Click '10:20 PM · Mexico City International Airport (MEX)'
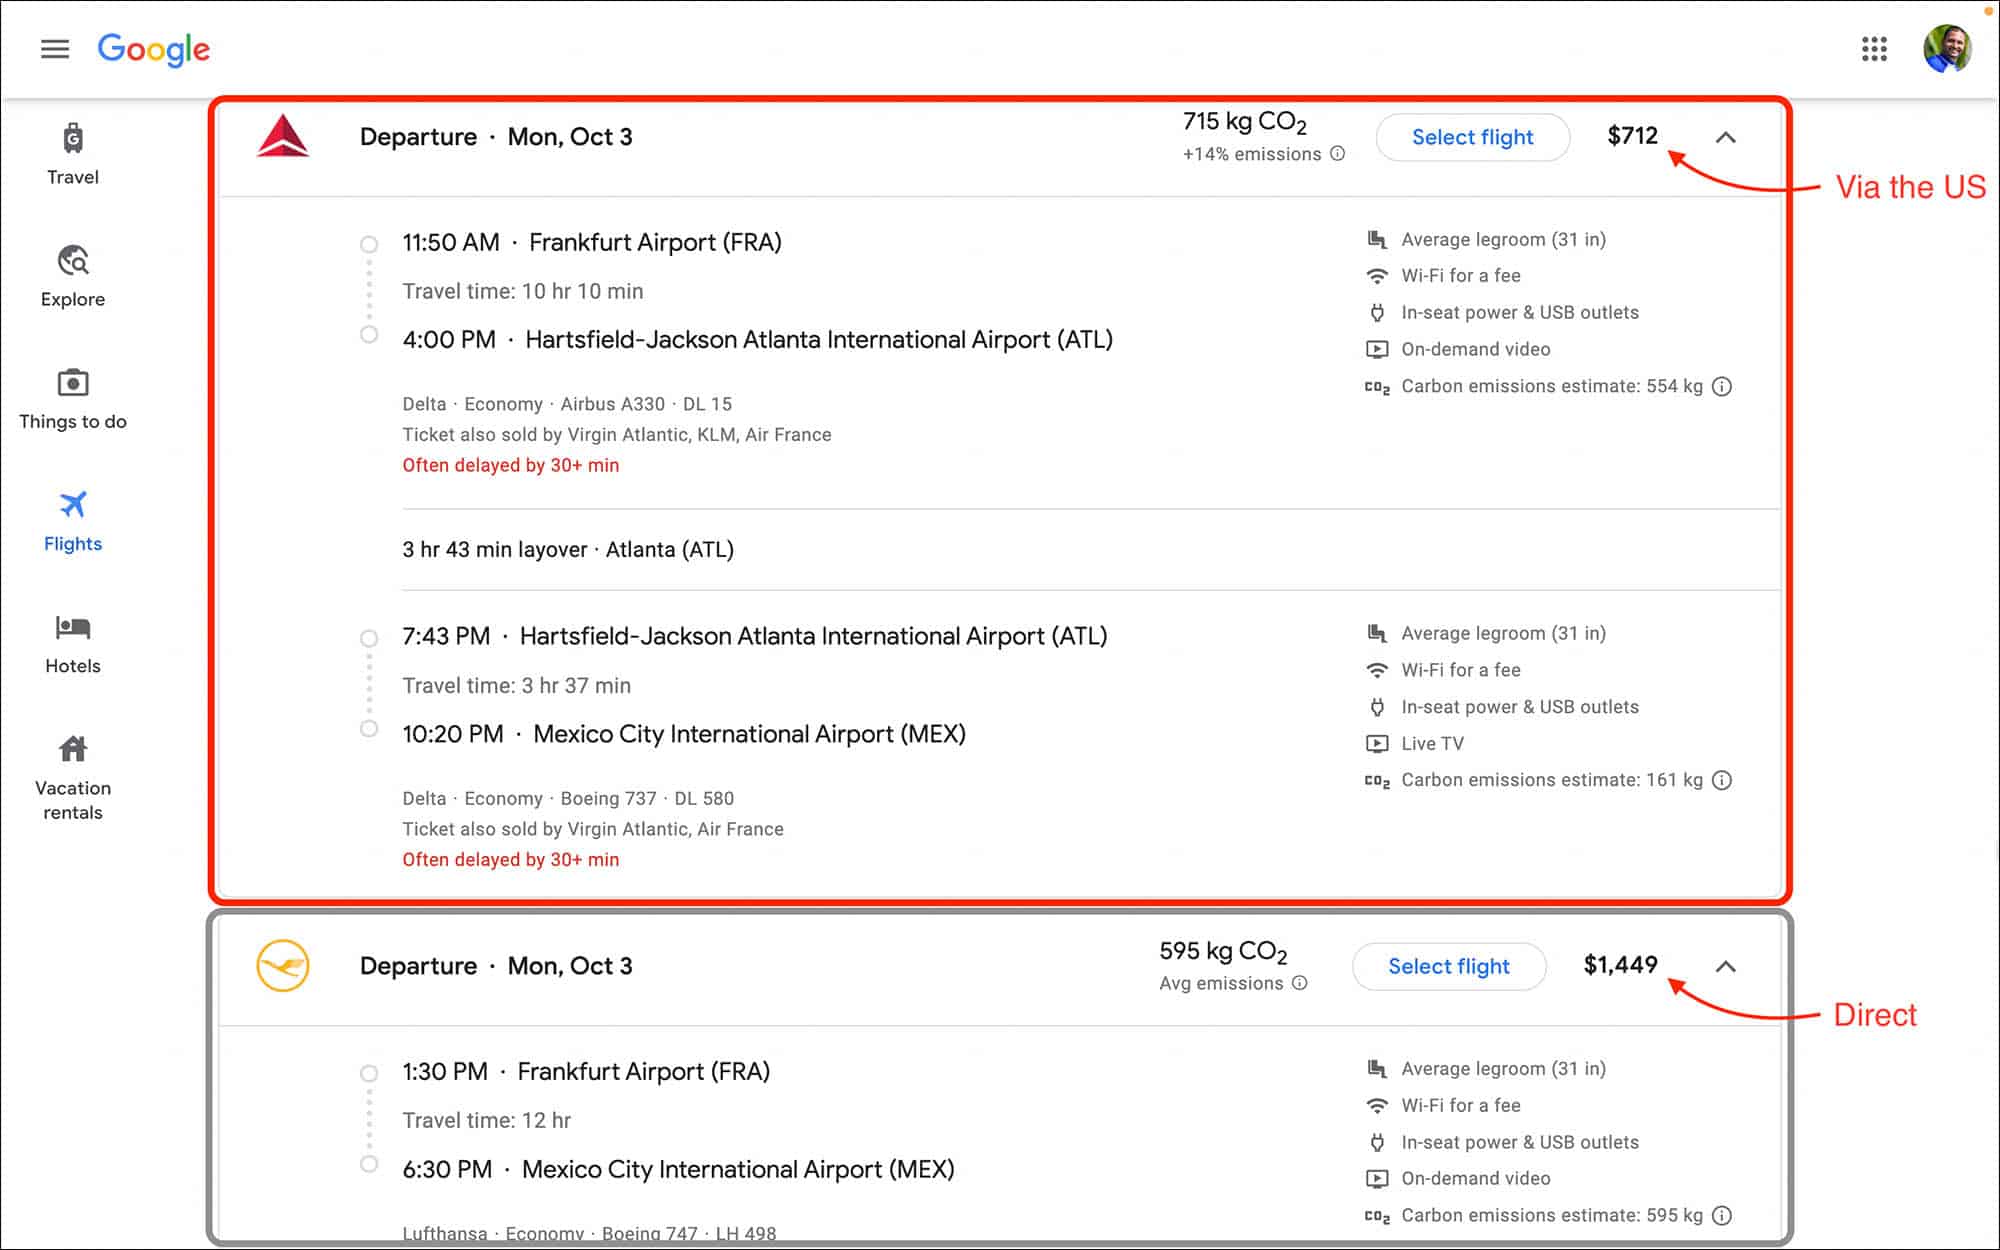This screenshot has height=1250, width=2000. pyautogui.click(x=684, y=734)
